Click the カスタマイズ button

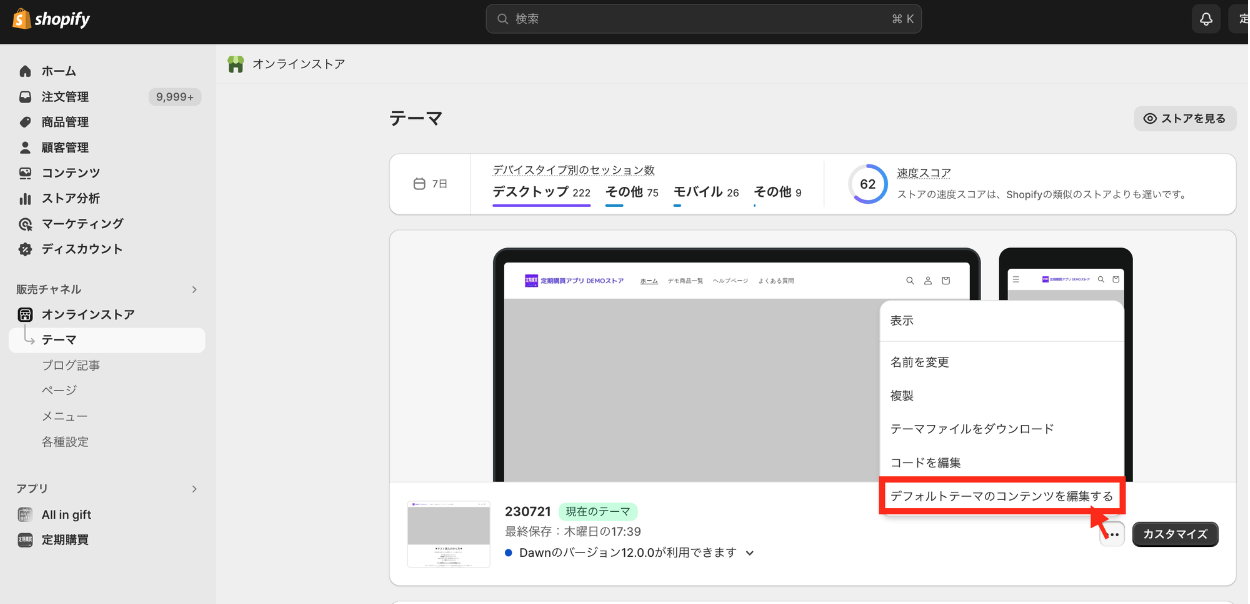[x=1175, y=534]
